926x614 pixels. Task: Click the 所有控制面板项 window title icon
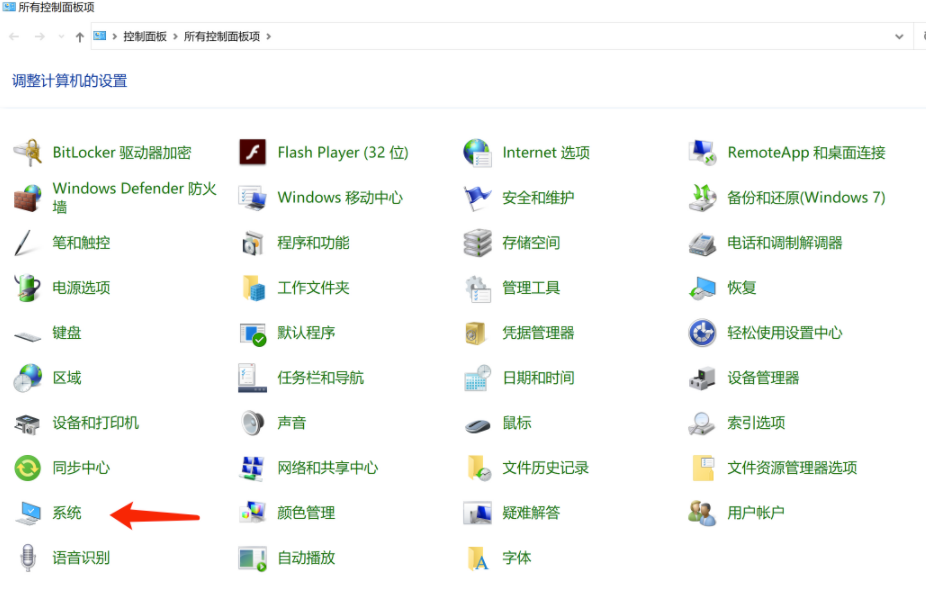9,6
